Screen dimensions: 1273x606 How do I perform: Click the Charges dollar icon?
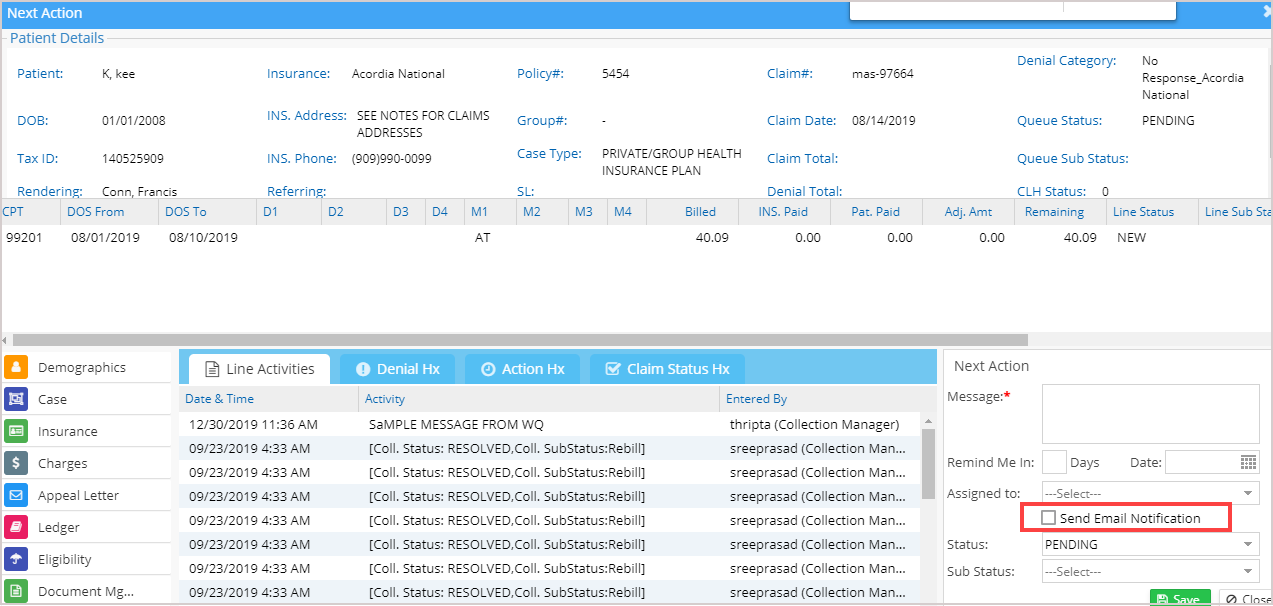[x=16, y=463]
